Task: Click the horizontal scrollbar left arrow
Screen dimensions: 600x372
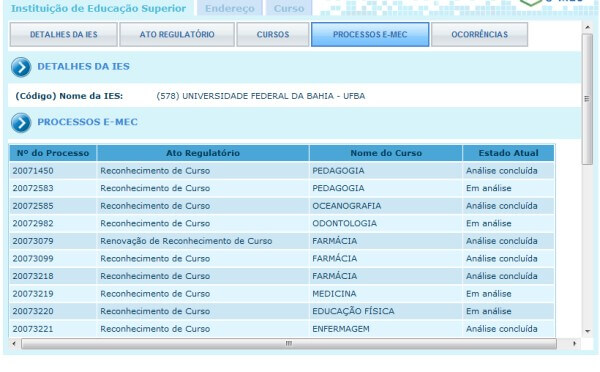Action: tap(14, 344)
